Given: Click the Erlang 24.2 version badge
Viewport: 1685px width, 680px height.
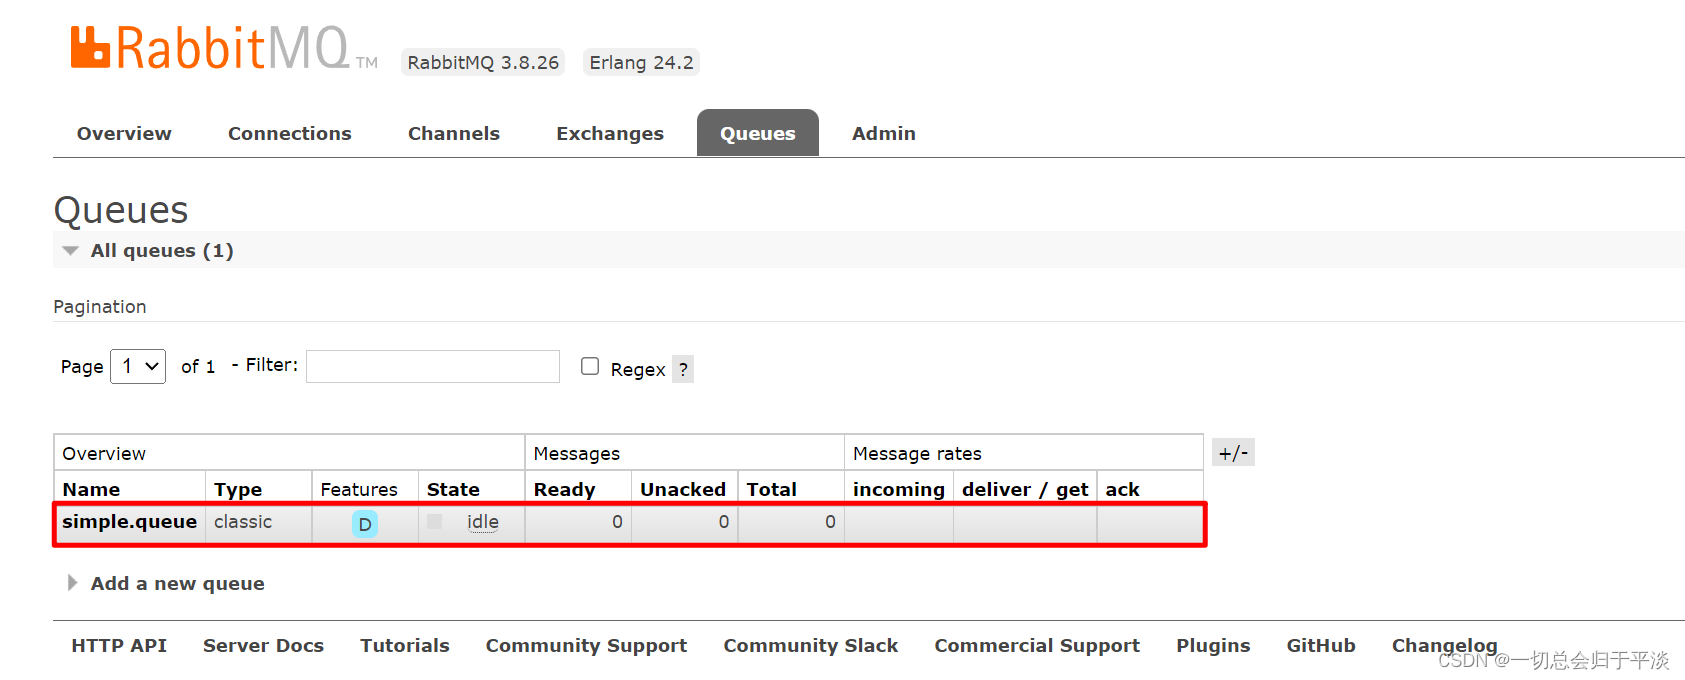Looking at the screenshot, I should pos(641,62).
